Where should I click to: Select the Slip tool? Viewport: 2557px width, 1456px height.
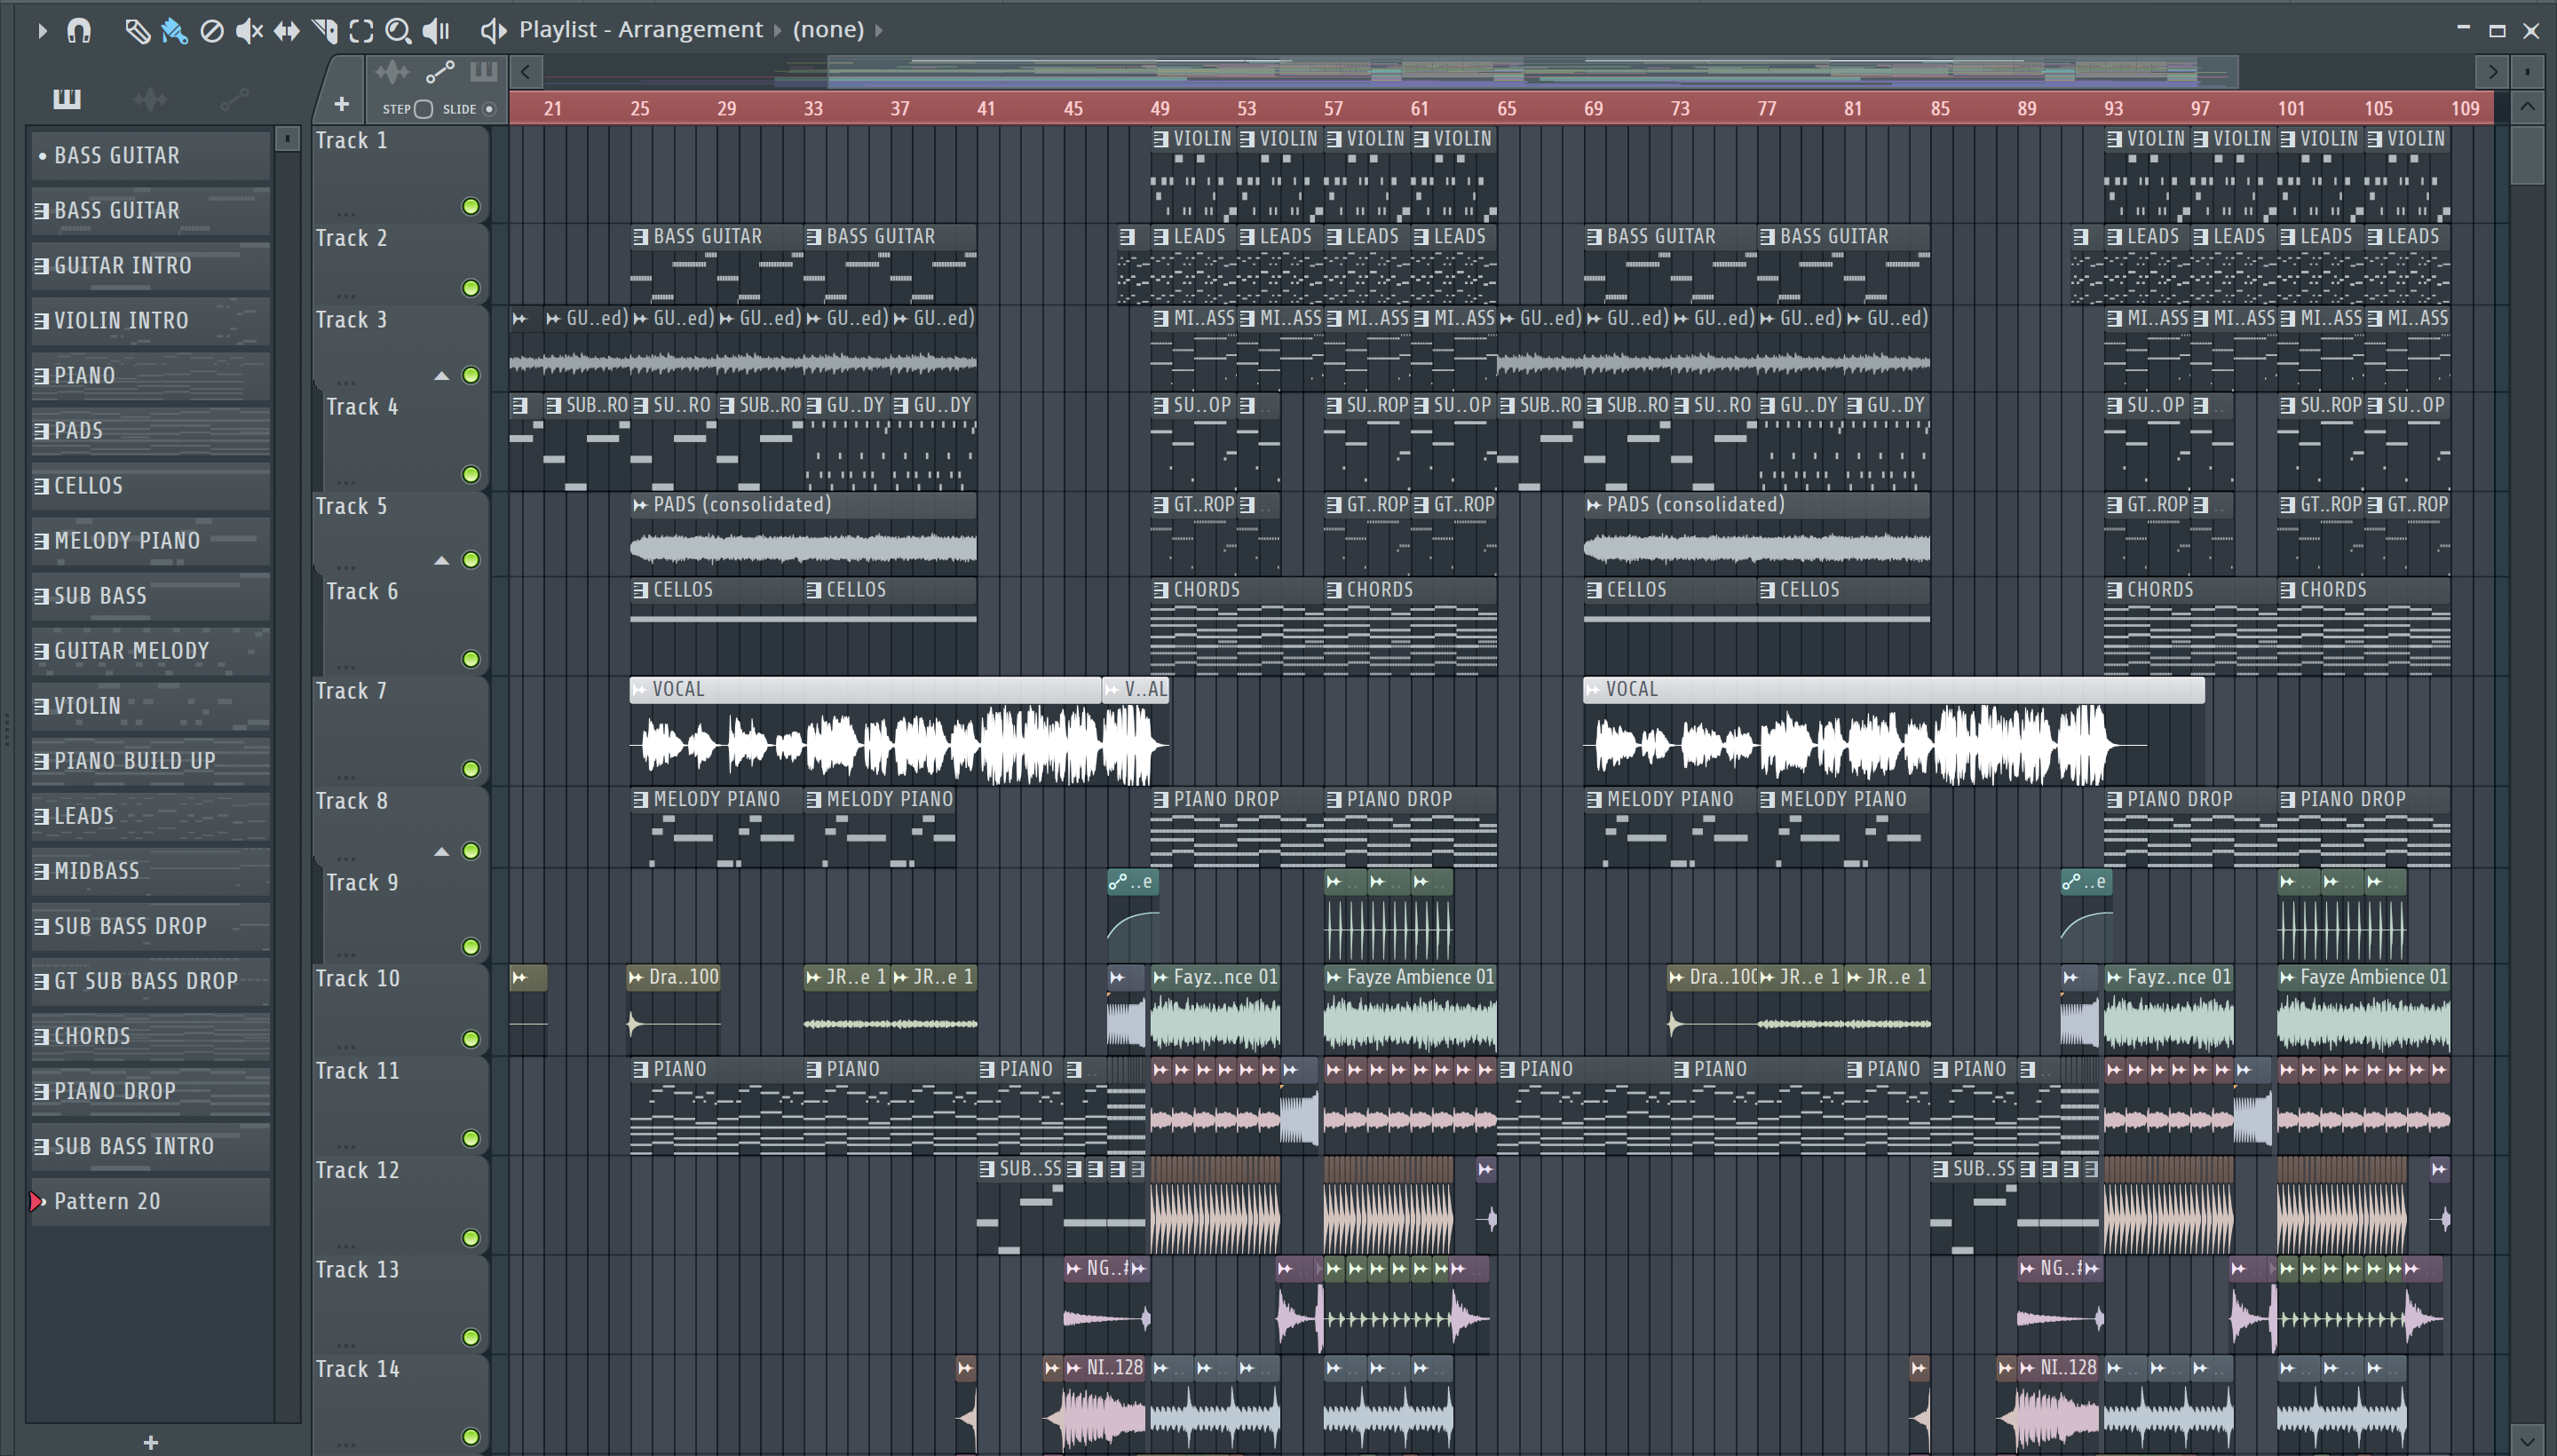287,31
